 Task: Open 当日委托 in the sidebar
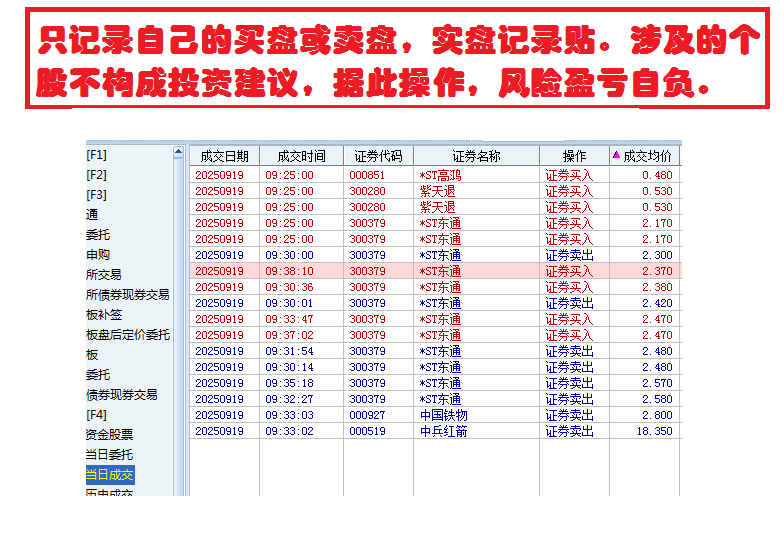click(110, 455)
